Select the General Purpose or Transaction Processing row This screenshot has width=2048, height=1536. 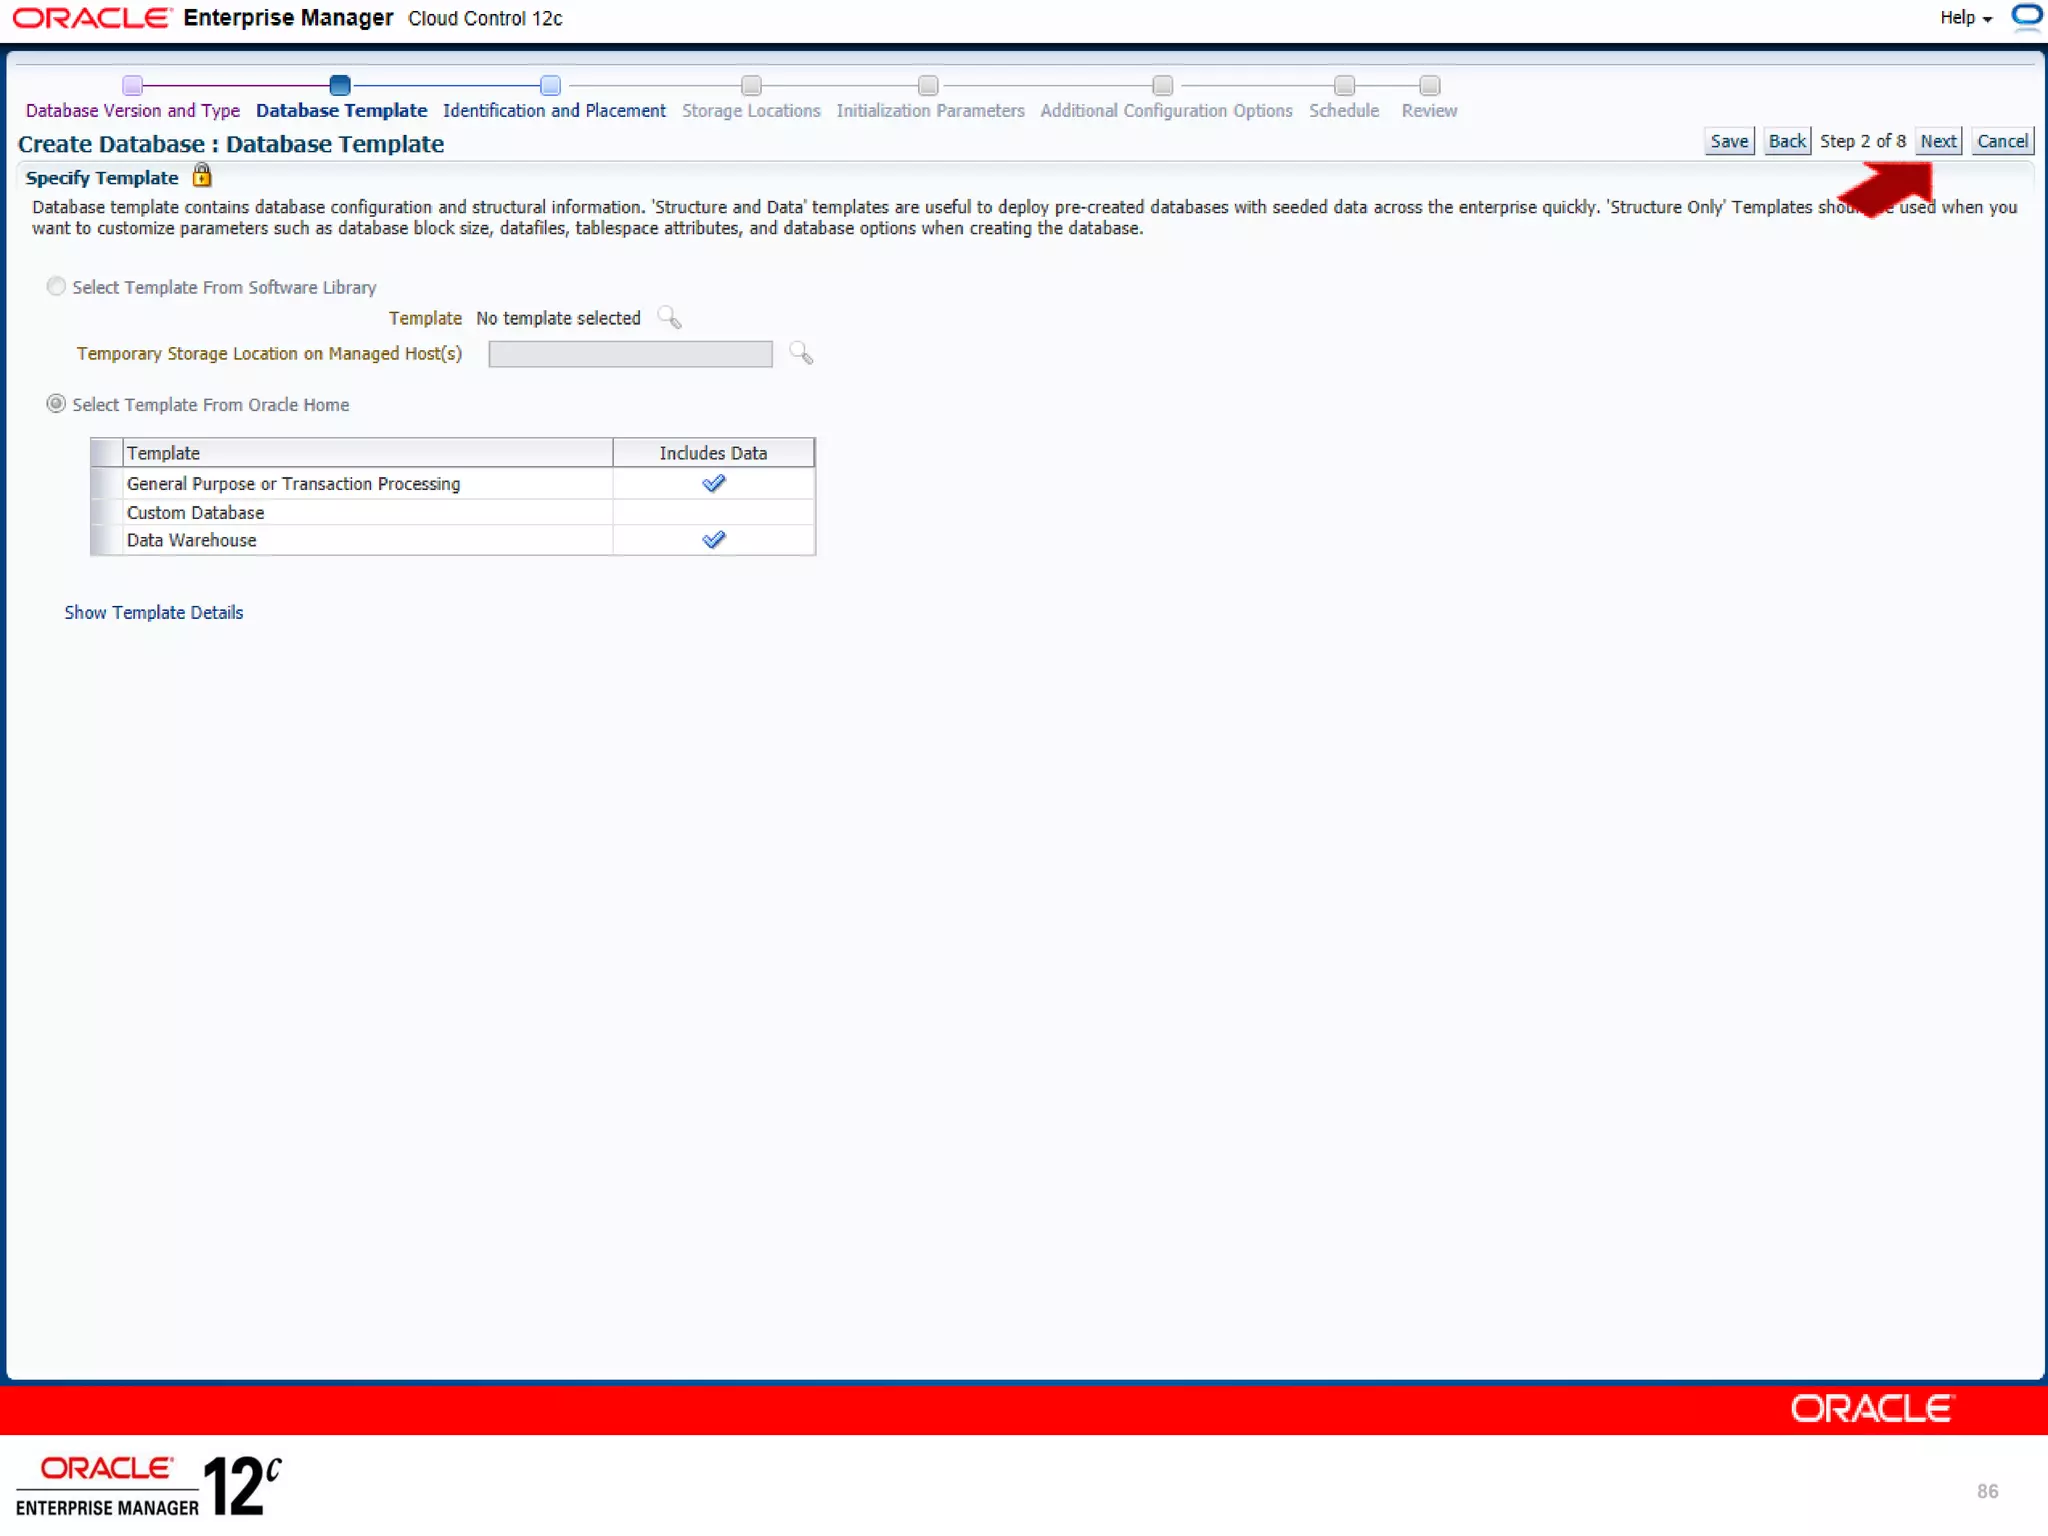pos(293,484)
